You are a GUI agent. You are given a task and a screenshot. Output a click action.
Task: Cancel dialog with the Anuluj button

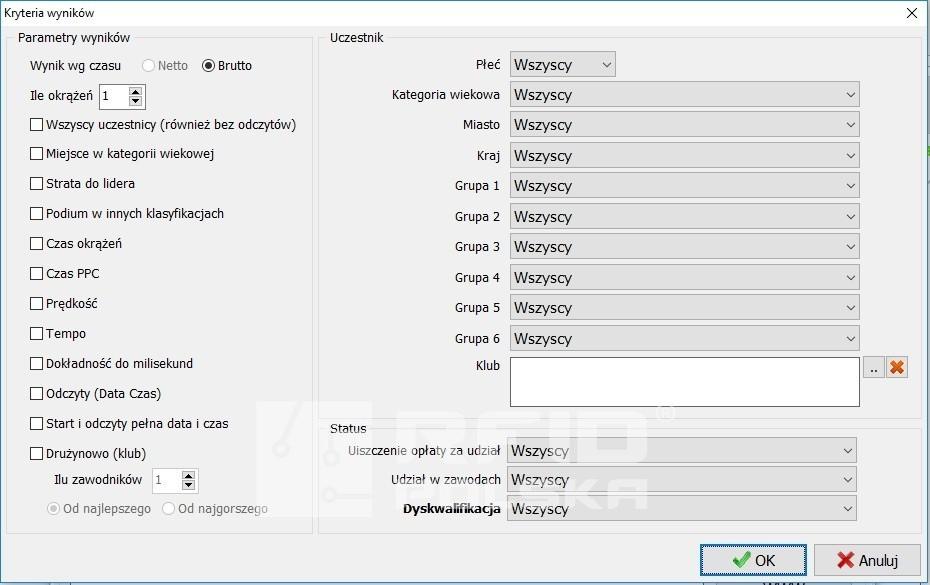click(x=867, y=560)
